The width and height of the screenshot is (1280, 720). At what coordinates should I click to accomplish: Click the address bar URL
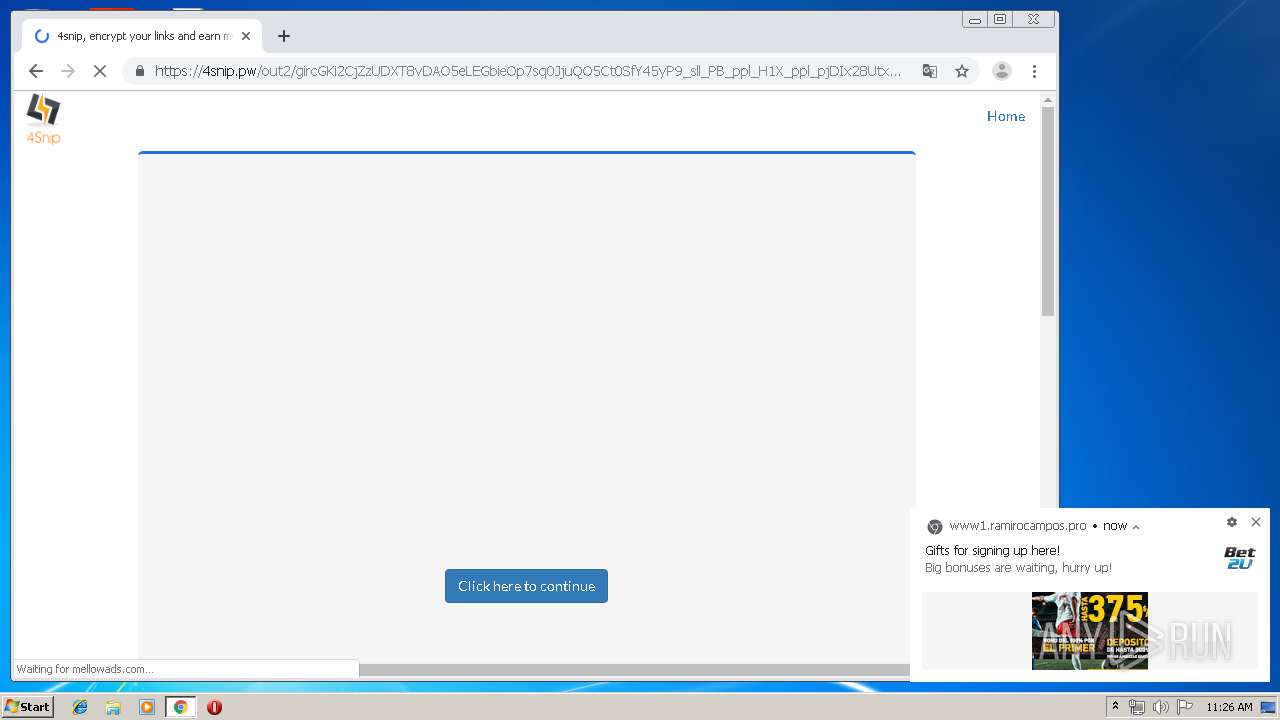coord(528,71)
